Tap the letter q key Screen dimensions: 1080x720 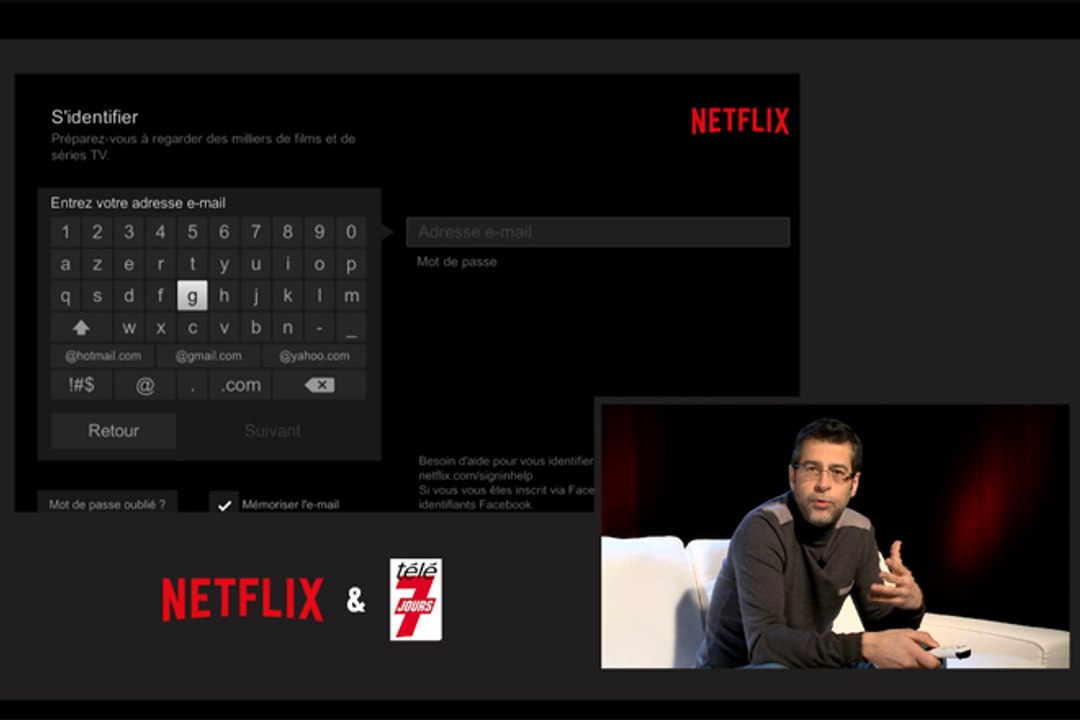click(65, 296)
